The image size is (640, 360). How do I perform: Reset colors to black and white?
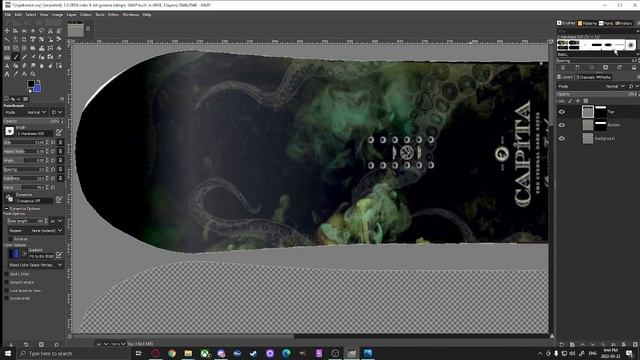tap(30, 91)
